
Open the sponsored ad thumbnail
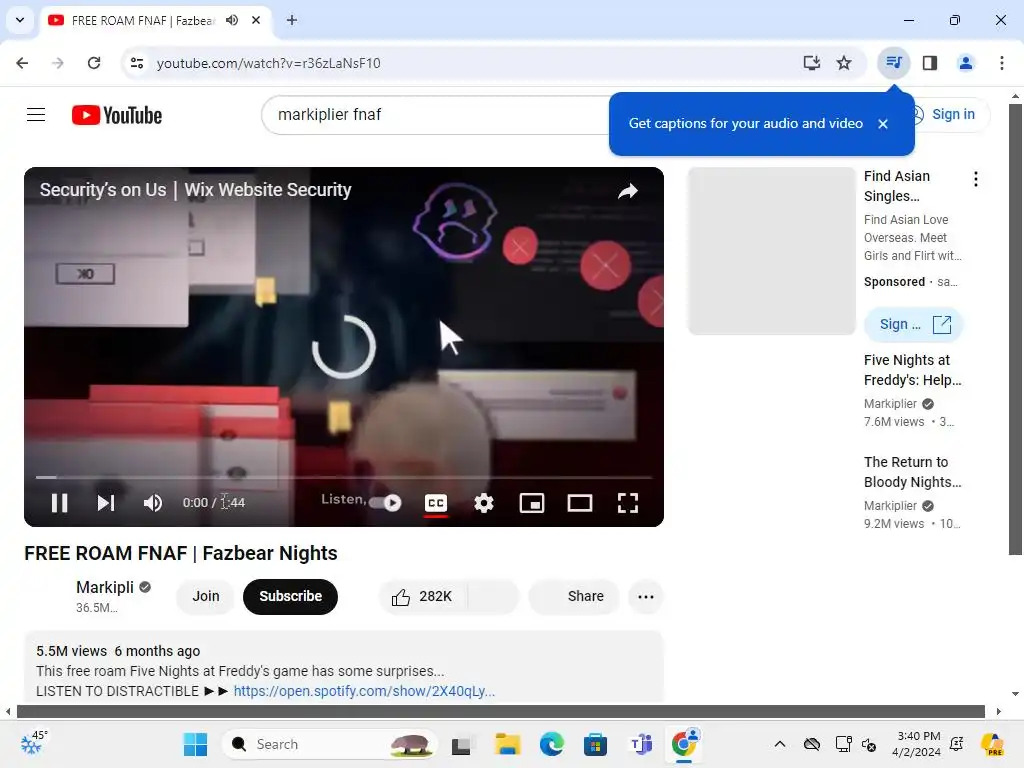tap(771, 251)
